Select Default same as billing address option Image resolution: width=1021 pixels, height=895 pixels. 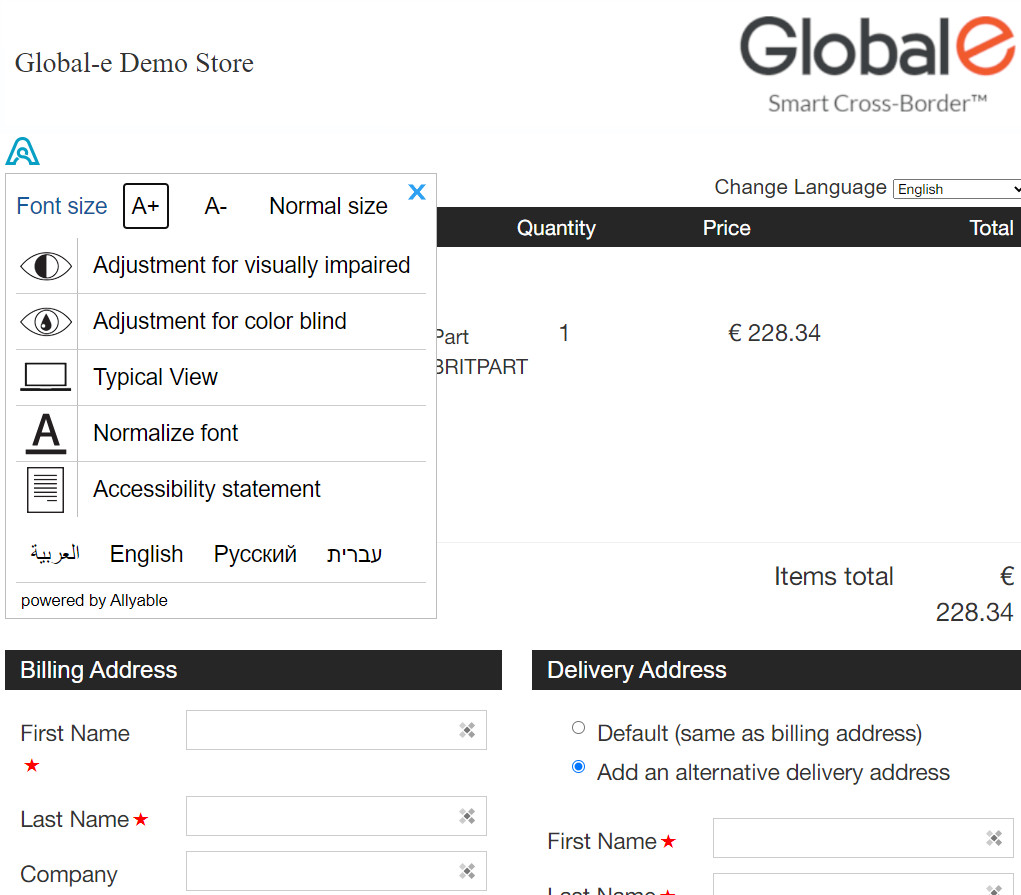pos(578,728)
